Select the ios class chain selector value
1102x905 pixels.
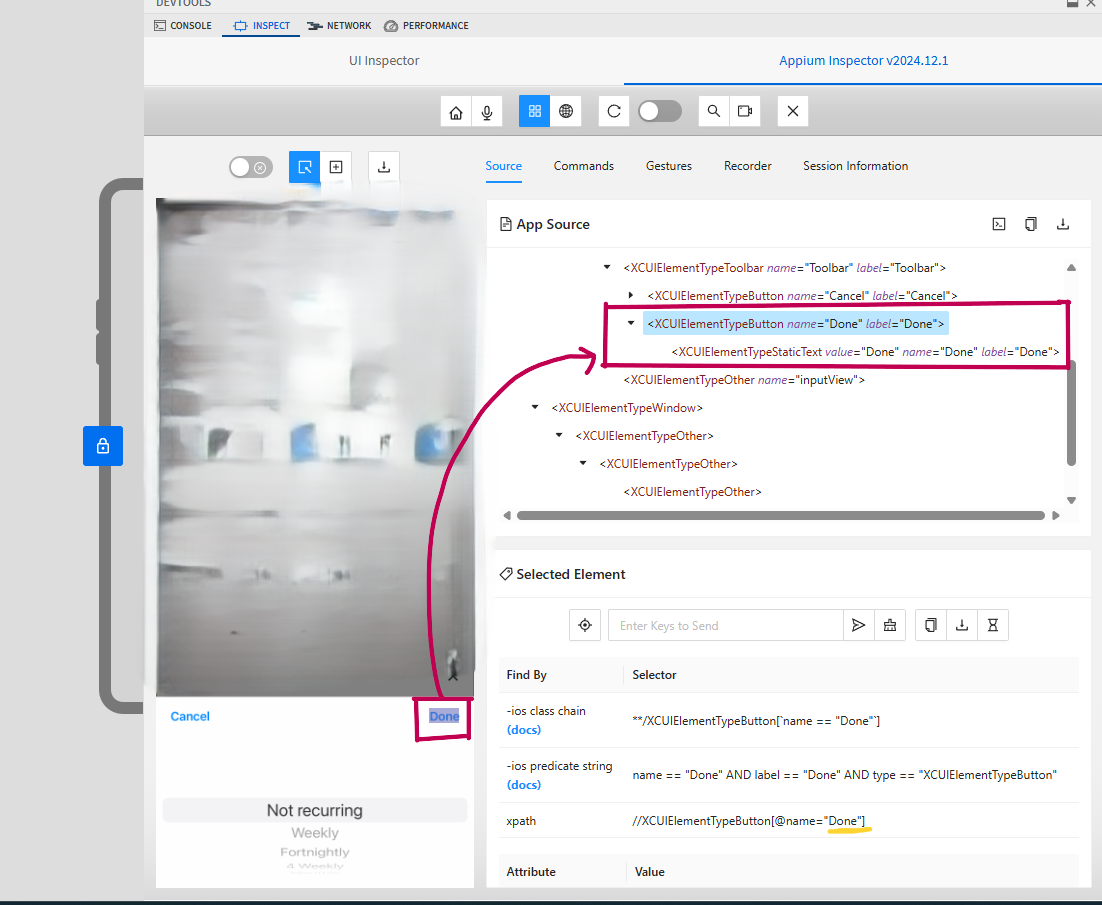[x=756, y=721]
